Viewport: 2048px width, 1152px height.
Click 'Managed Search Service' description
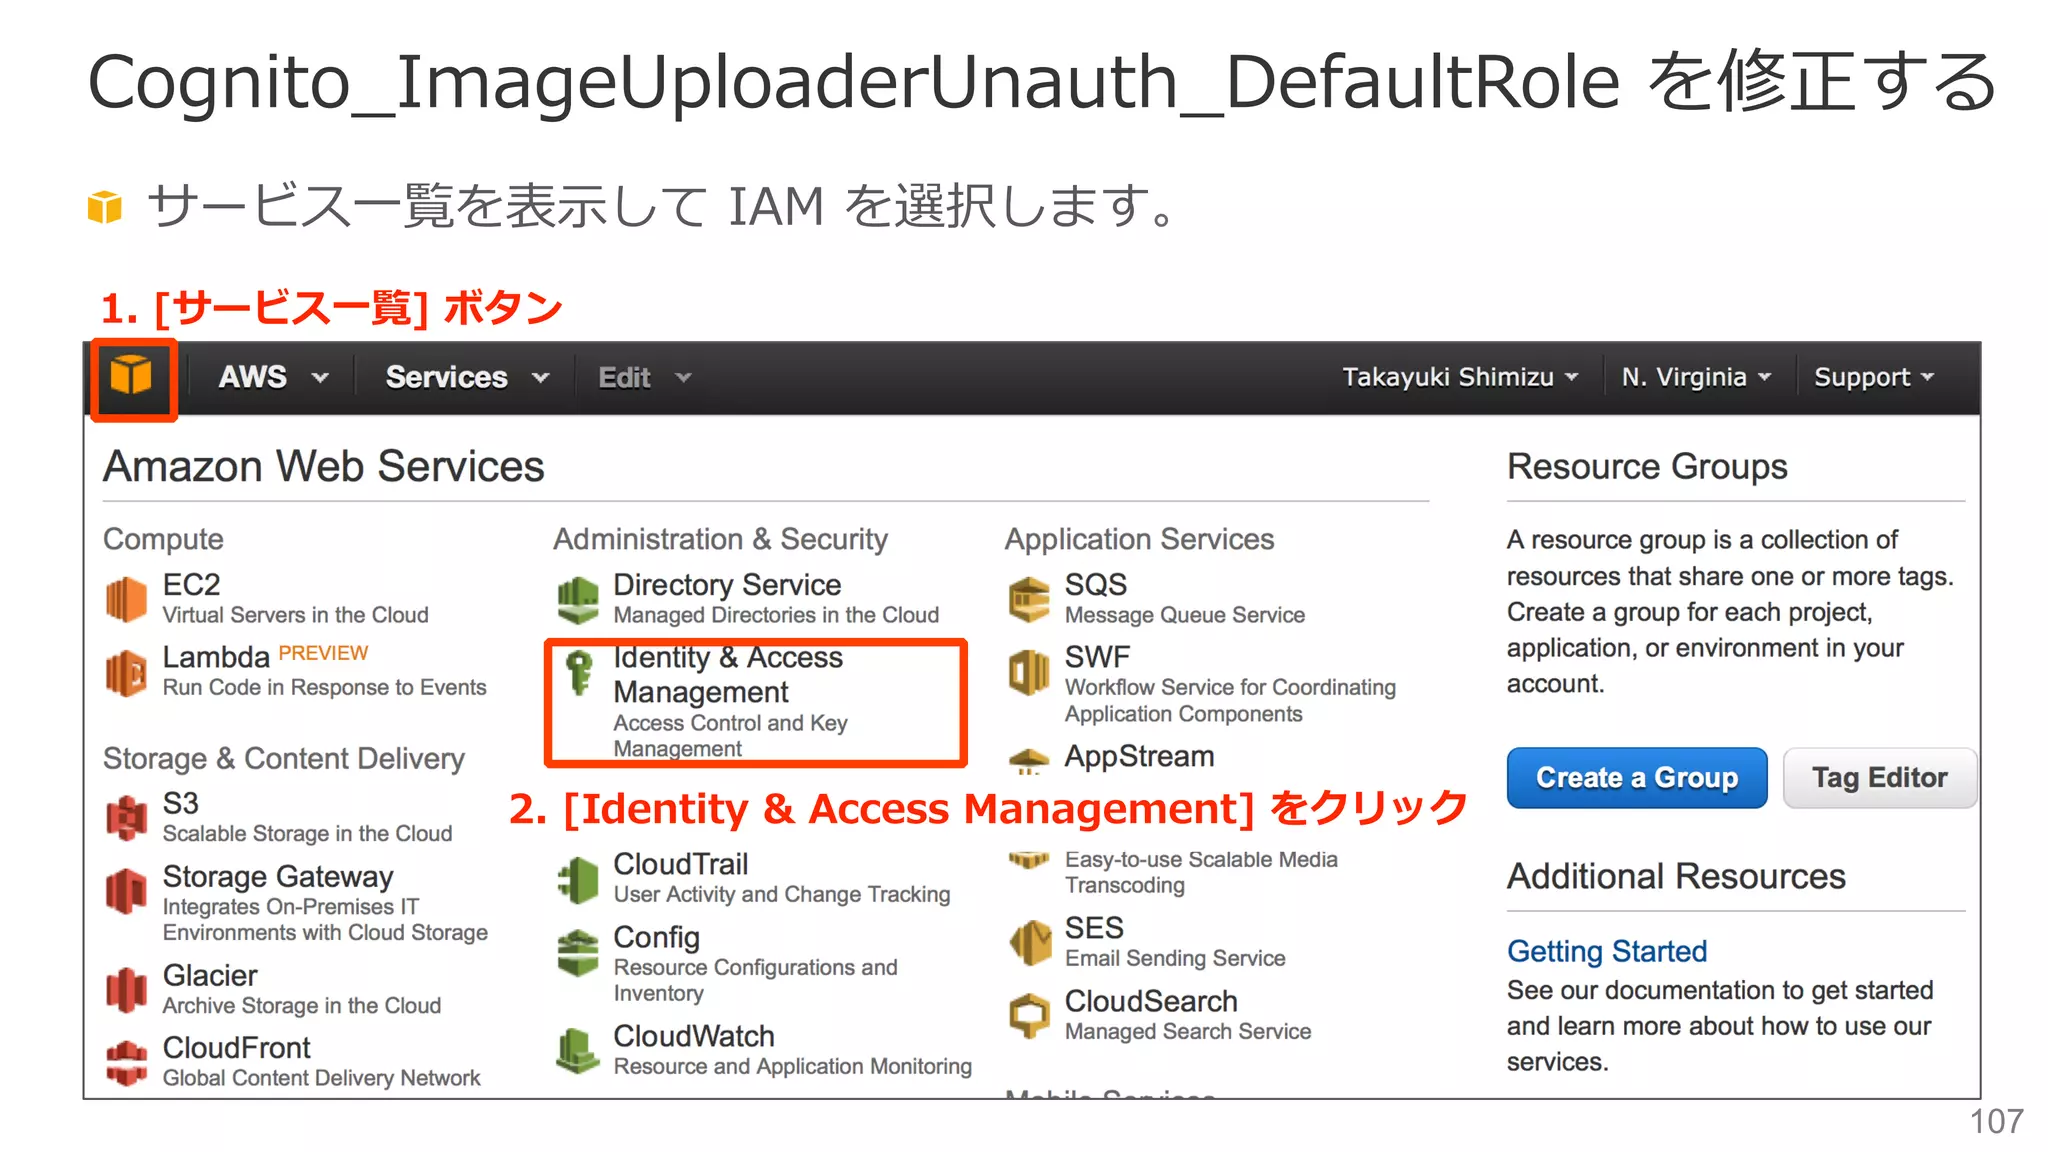coord(1188,1032)
